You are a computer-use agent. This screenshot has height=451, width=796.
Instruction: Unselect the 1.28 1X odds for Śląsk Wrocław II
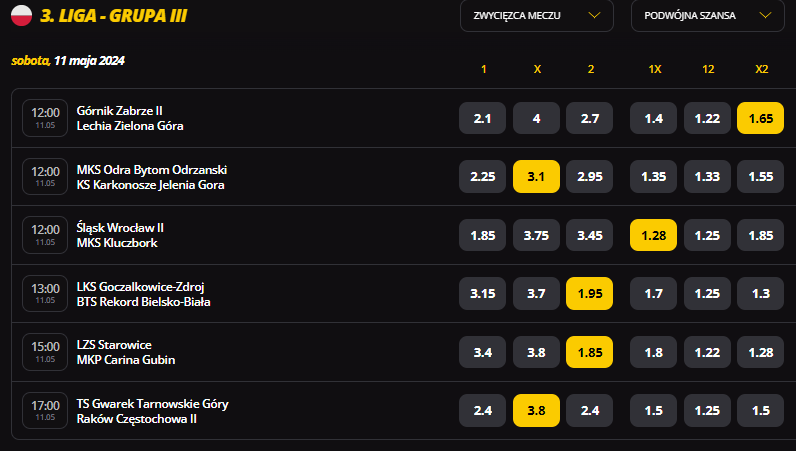(x=653, y=235)
